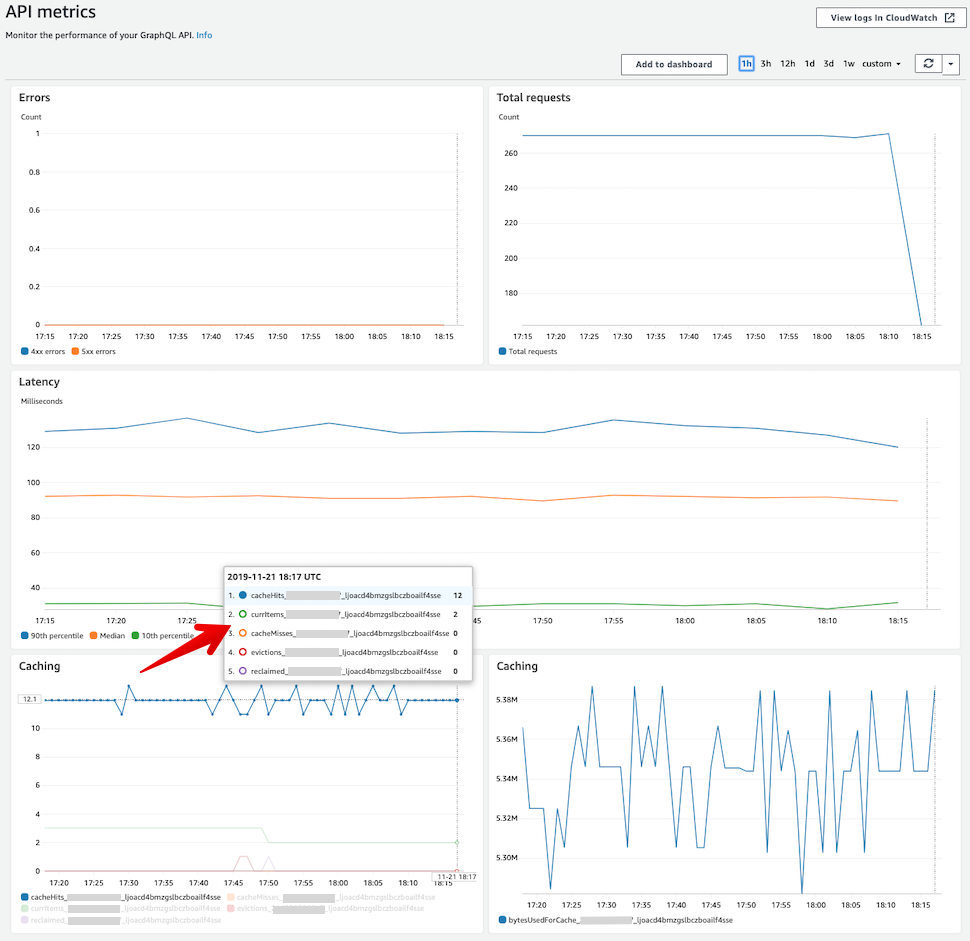The height and width of the screenshot is (941, 970).
Task: Toggle reclaimed legend item in Caching chart
Action: coord(121,920)
